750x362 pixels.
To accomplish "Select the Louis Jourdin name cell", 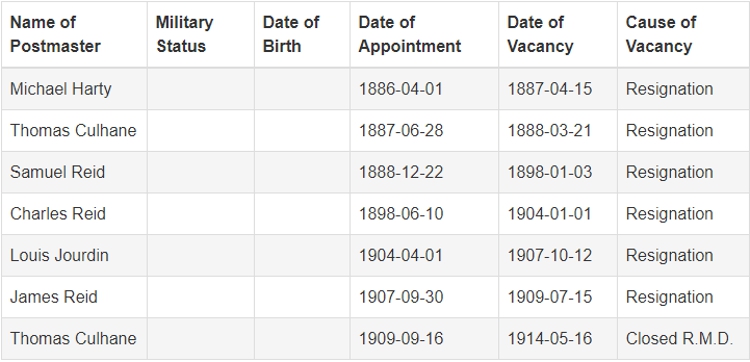I will click(x=74, y=255).
